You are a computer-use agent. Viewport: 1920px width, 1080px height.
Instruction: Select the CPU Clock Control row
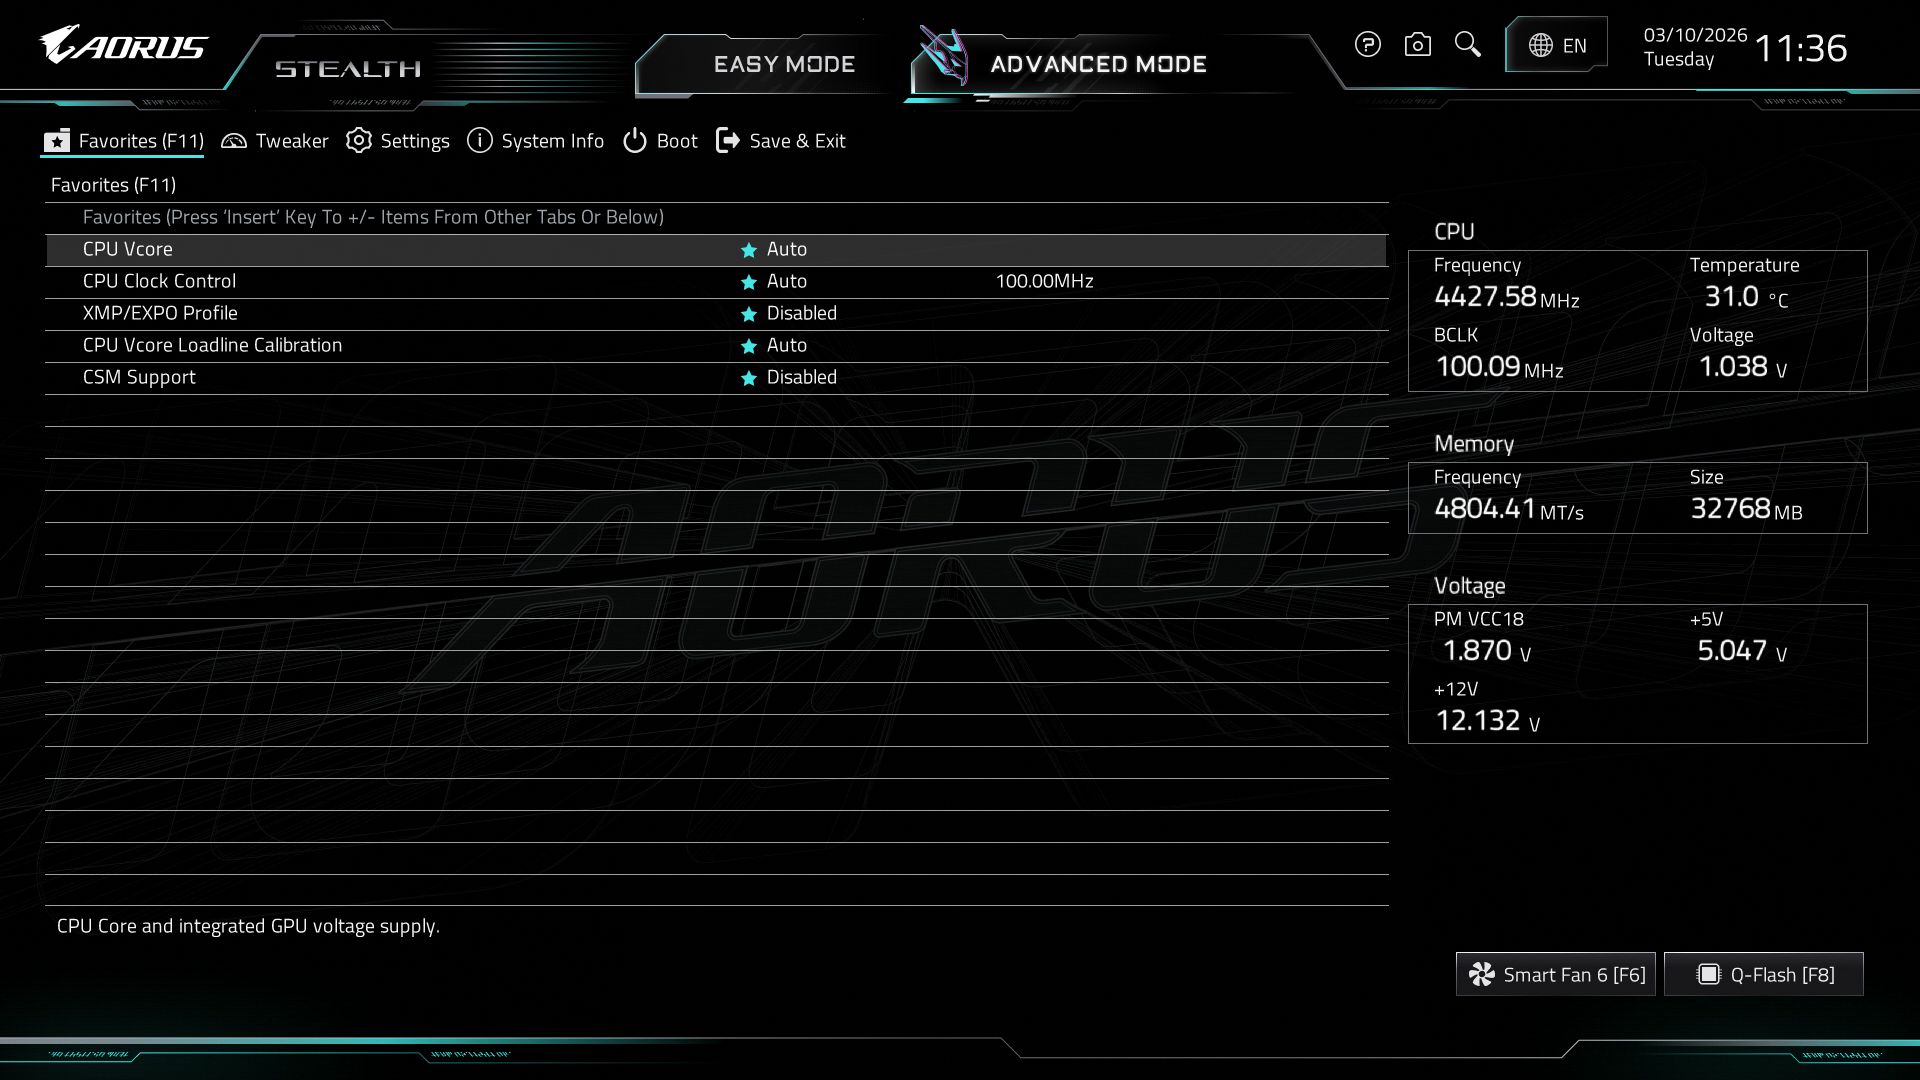[x=300, y=281]
